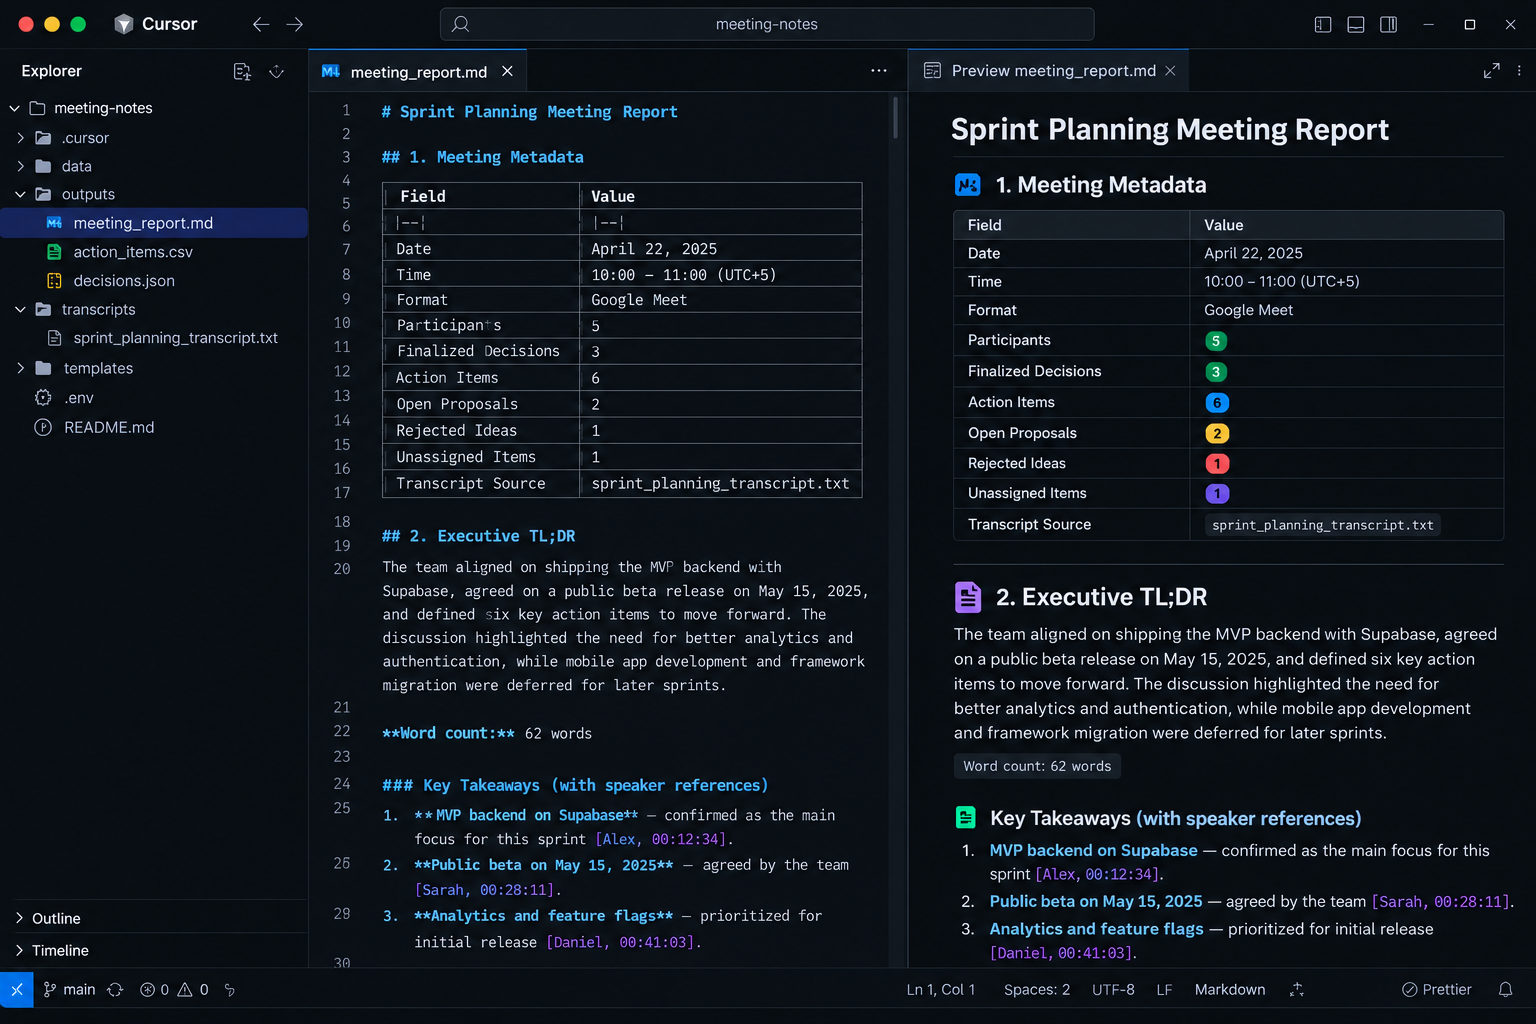The width and height of the screenshot is (1536, 1024).
Task: Click the new file icon in Explorer header
Action: click(242, 71)
